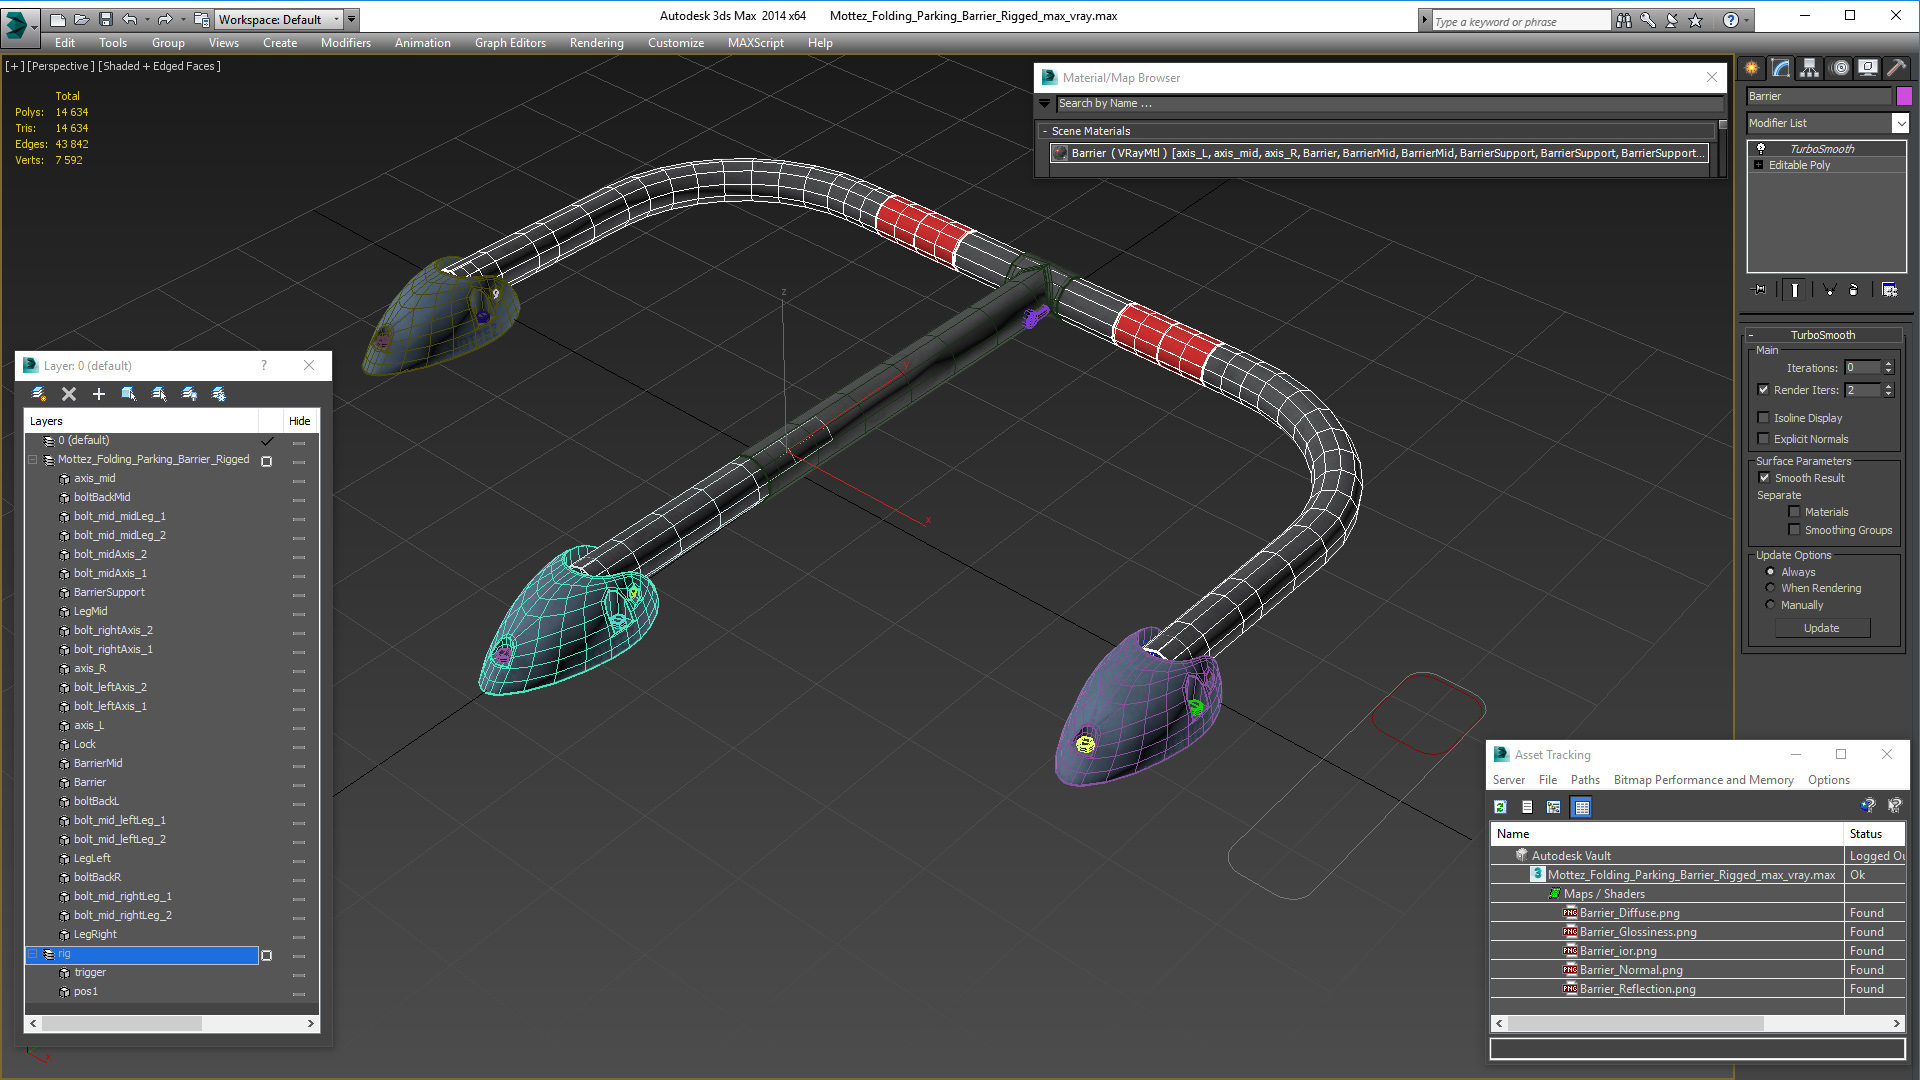This screenshot has width=1920, height=1080.
Task: Toggle the TurboSmooth lightbulb in modifier stack
Action: click(1761, 148)
